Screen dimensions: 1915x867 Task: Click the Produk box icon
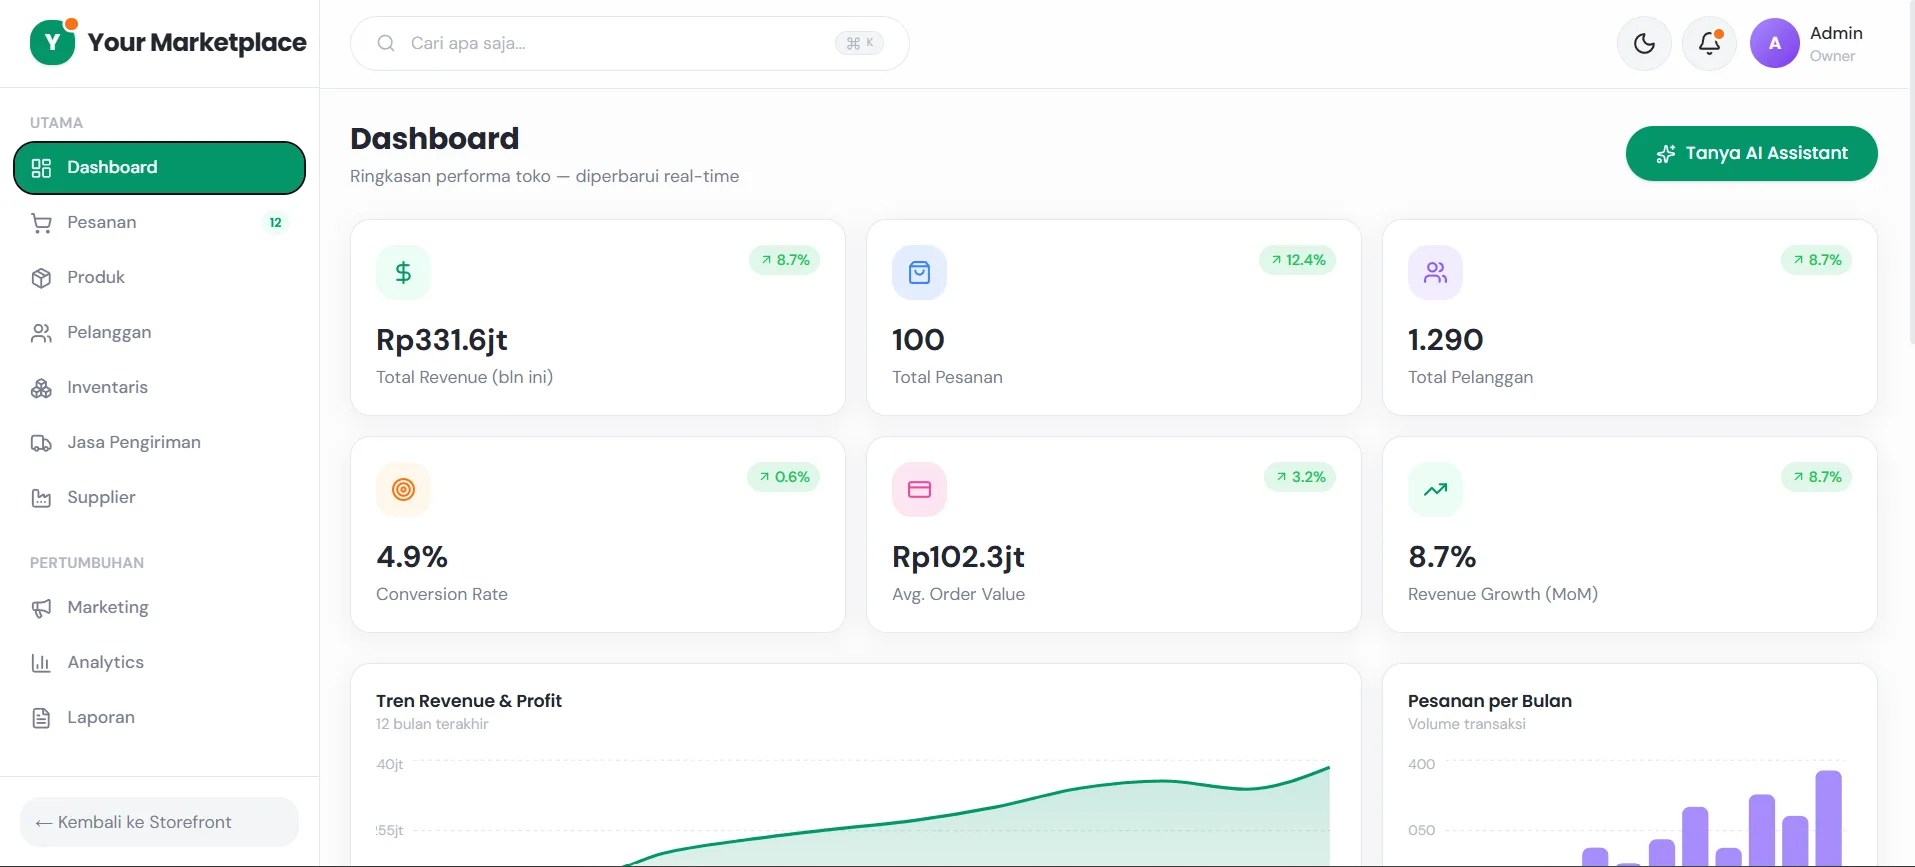[x=41, y=278]
